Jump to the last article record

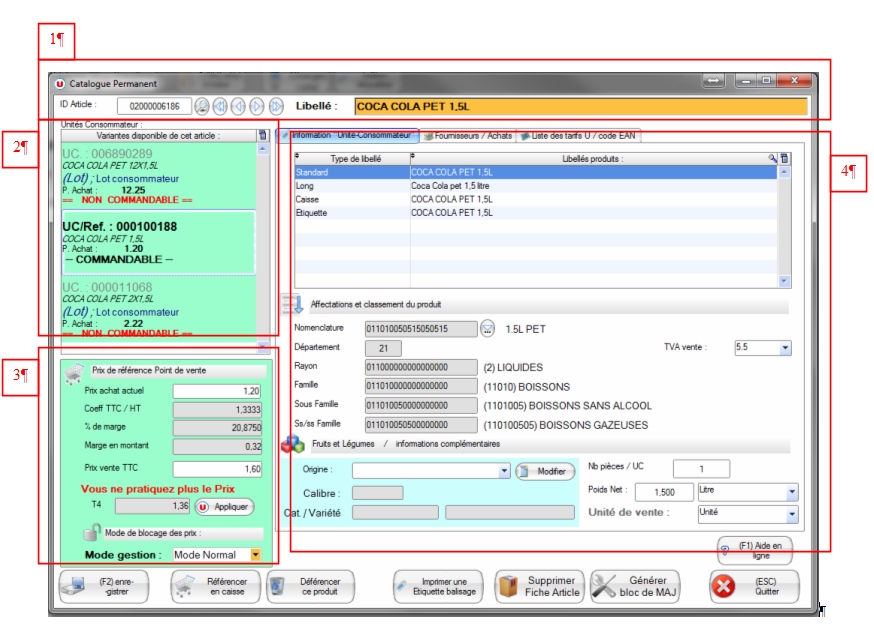coord(275,106)
